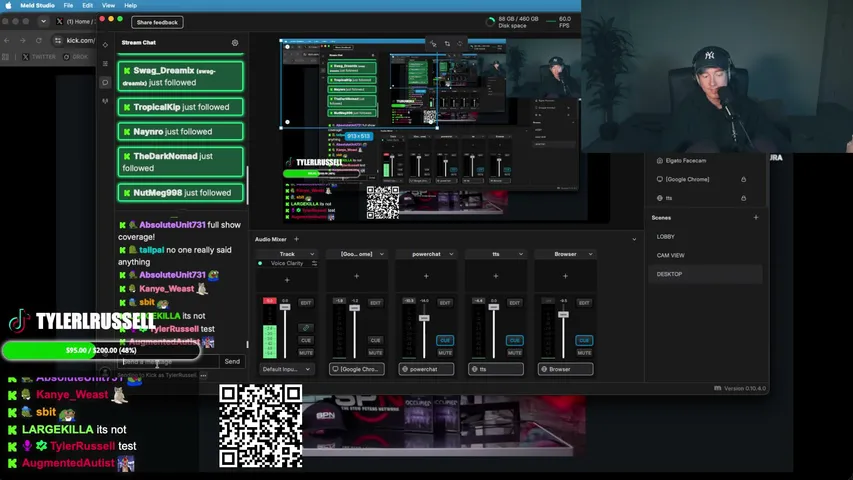Mute the tts channel
853x480 pixels.
[x=515, y=353]
